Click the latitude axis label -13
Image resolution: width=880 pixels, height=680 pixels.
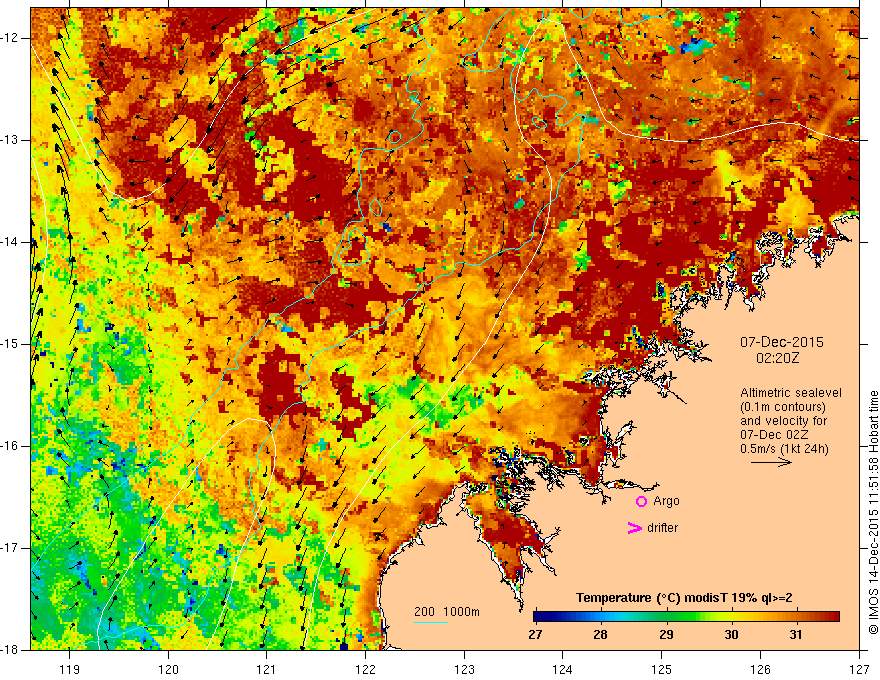click(x=11, y=140)
